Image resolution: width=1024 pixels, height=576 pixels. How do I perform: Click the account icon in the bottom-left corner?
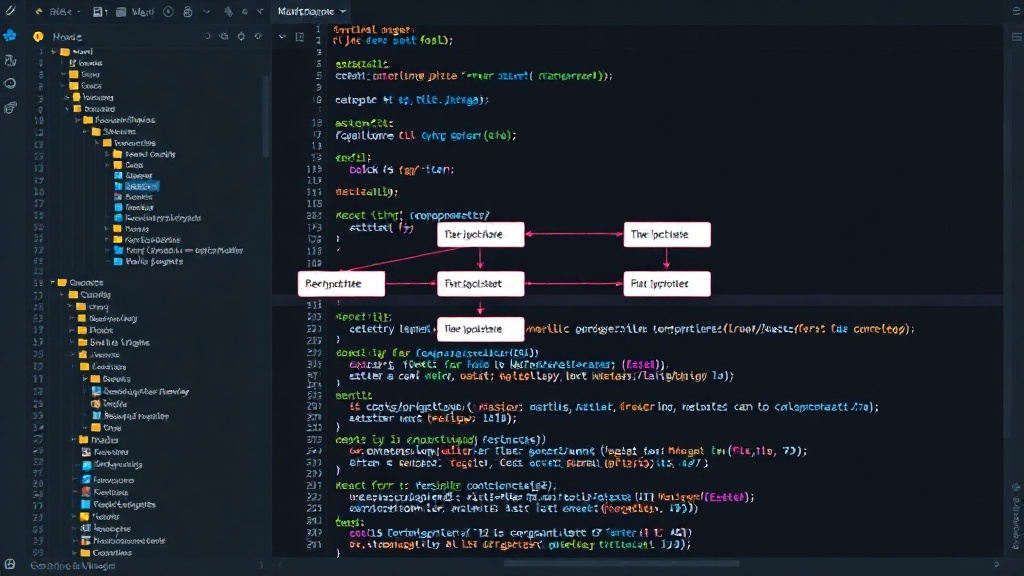pos(10,564)
